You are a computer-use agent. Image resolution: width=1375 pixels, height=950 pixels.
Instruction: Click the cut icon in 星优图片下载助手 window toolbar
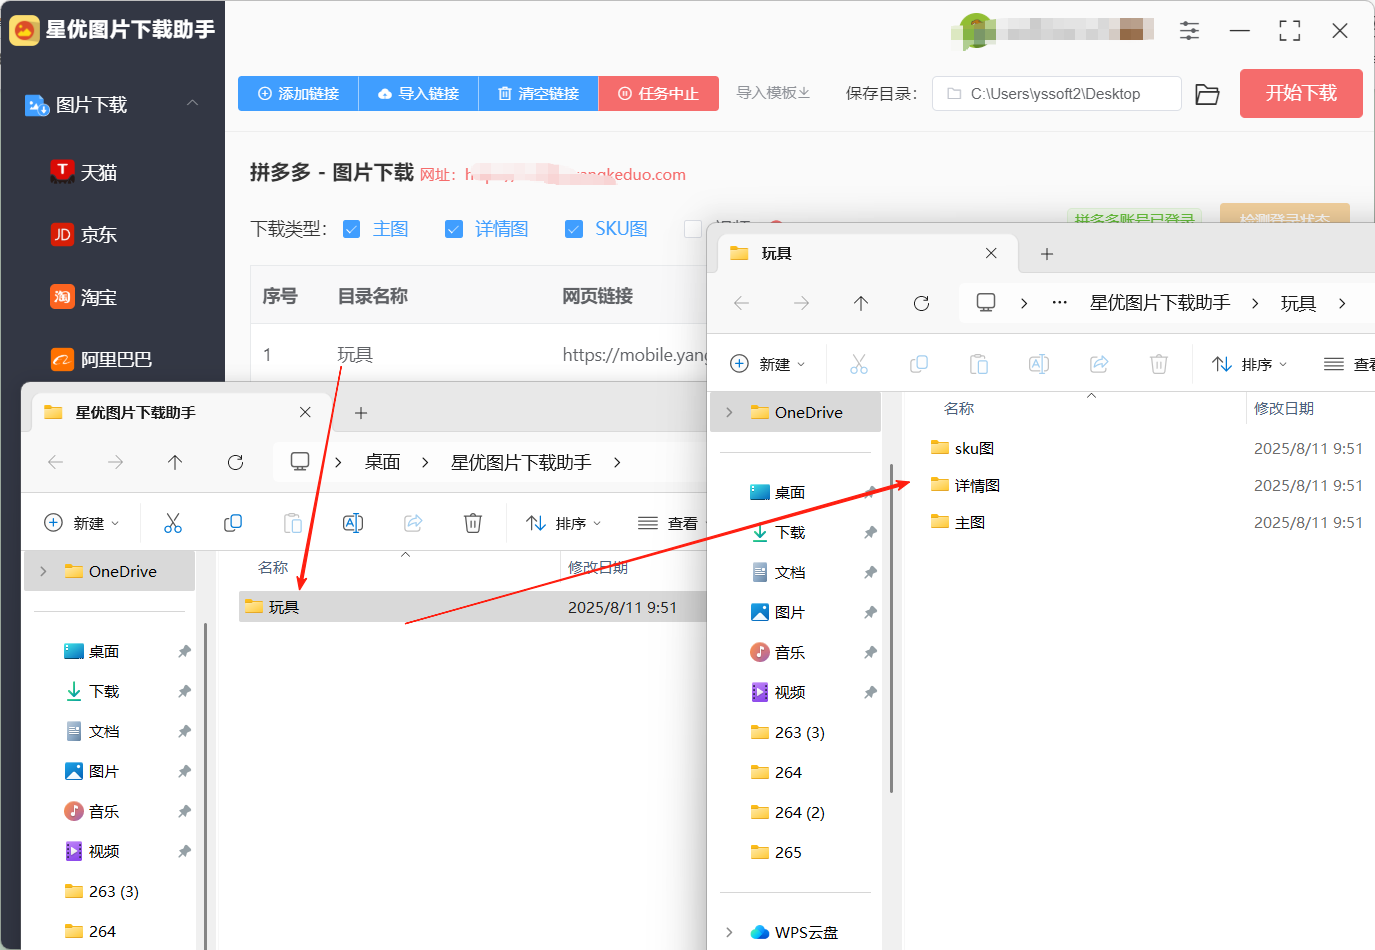tap(173, 523)
